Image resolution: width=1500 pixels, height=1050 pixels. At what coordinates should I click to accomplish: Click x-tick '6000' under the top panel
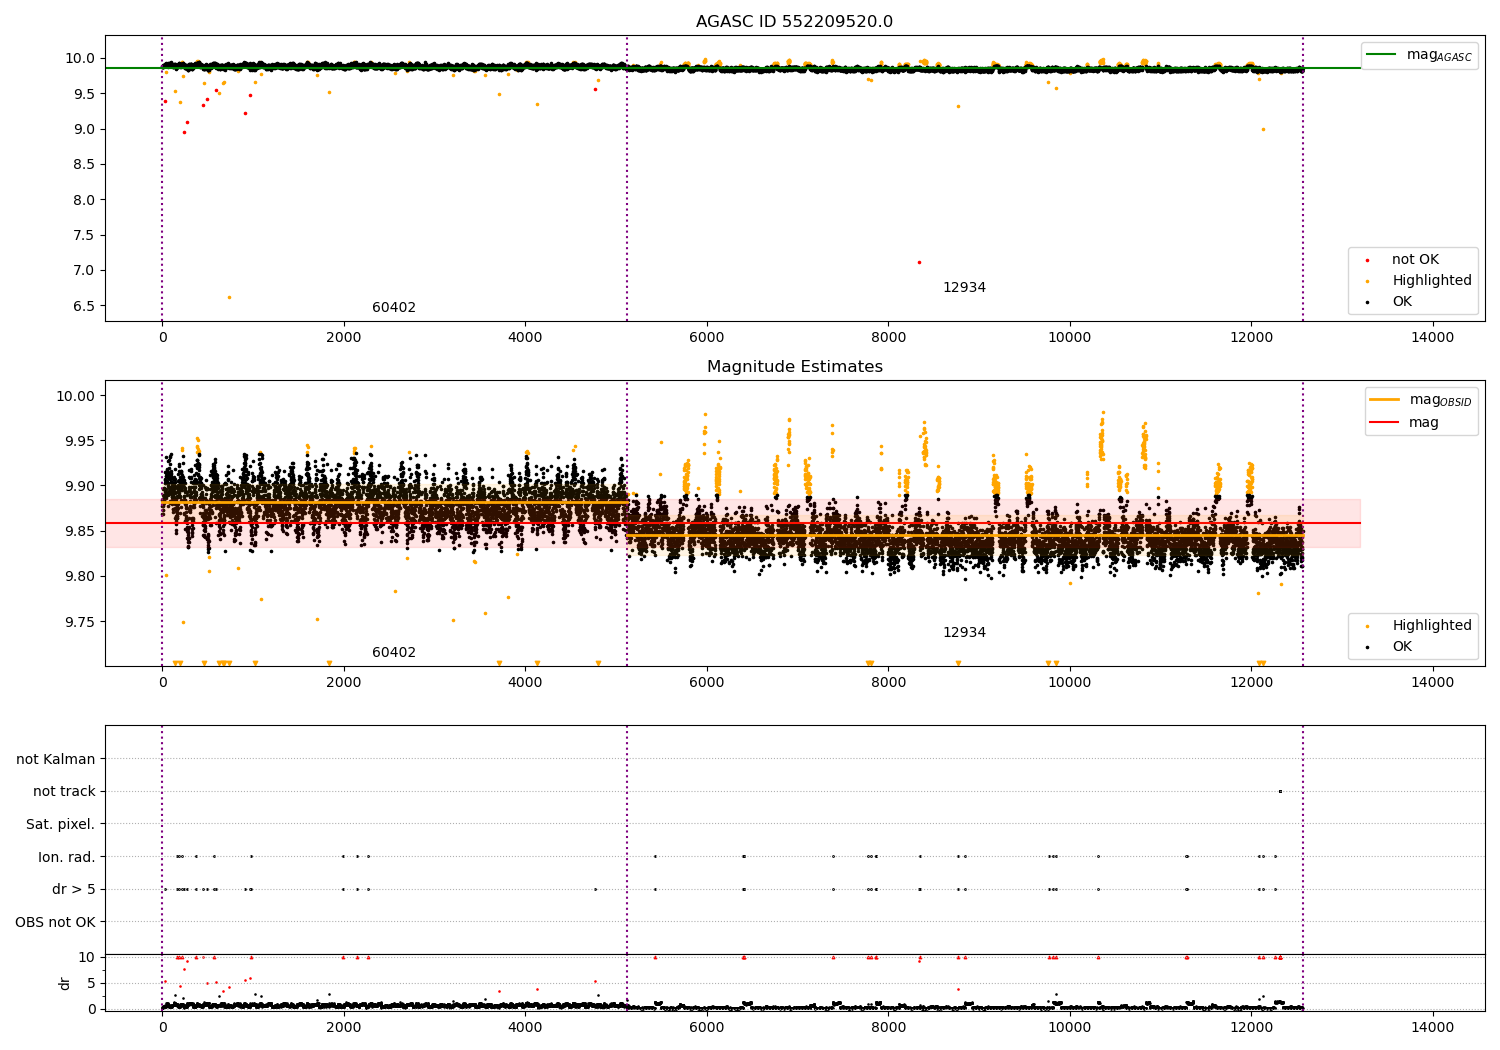pyautogui.click(x=706, y=338)
